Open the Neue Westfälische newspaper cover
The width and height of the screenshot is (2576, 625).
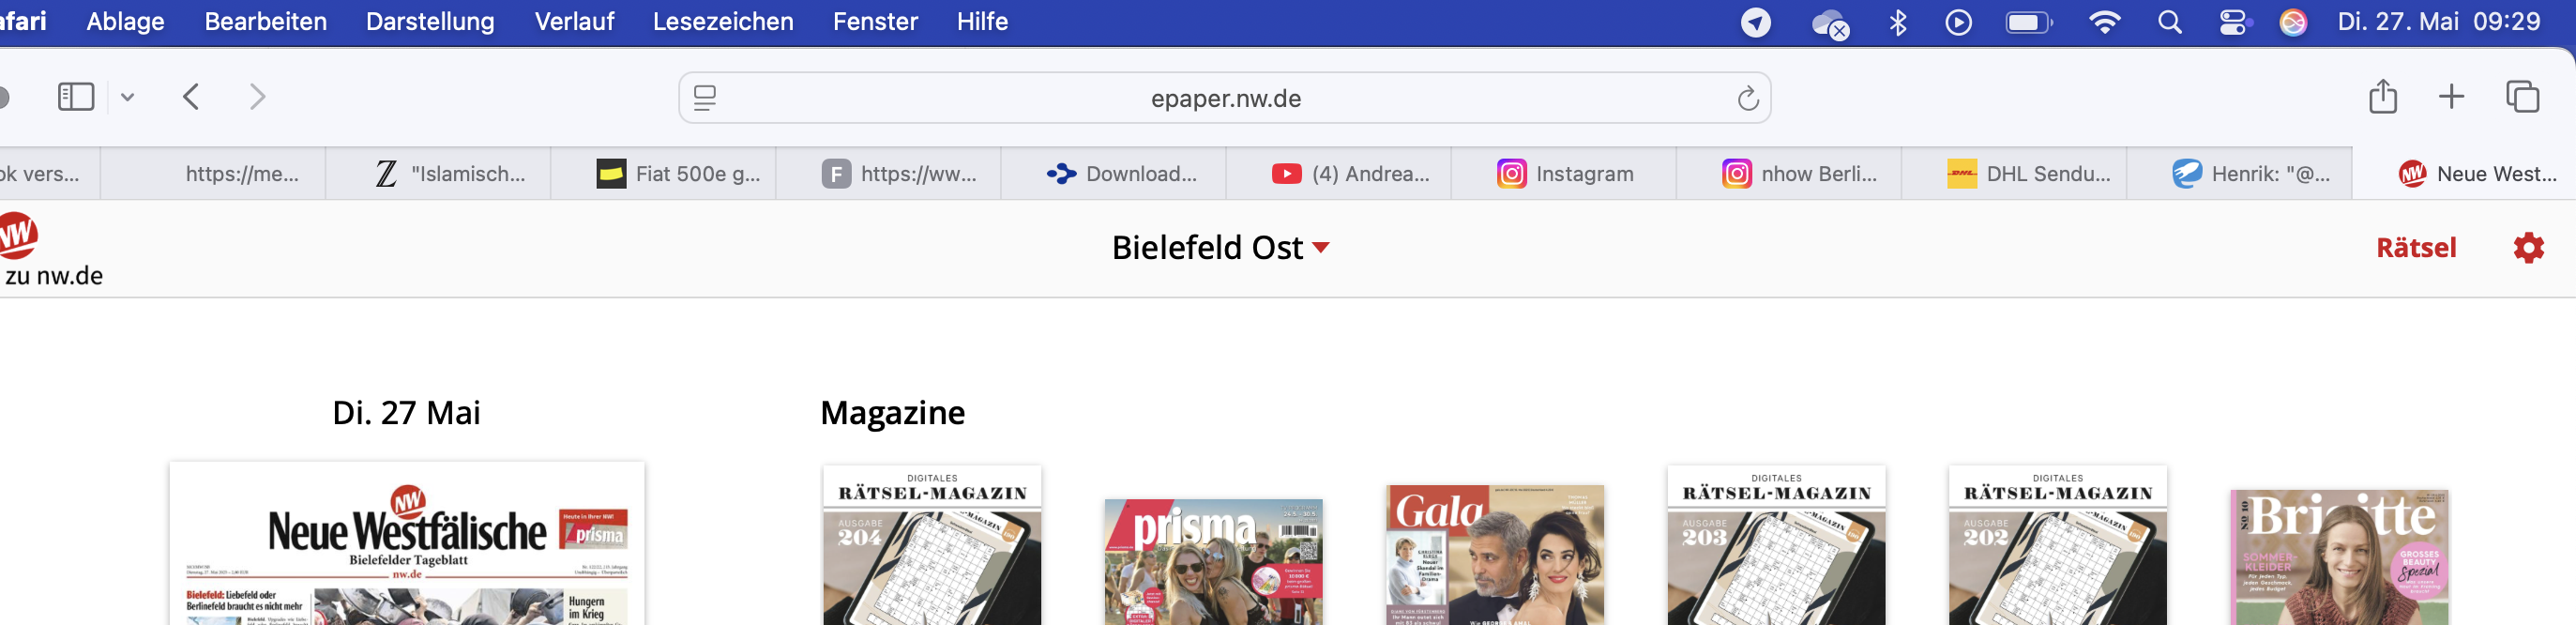[x=407, y=544]
